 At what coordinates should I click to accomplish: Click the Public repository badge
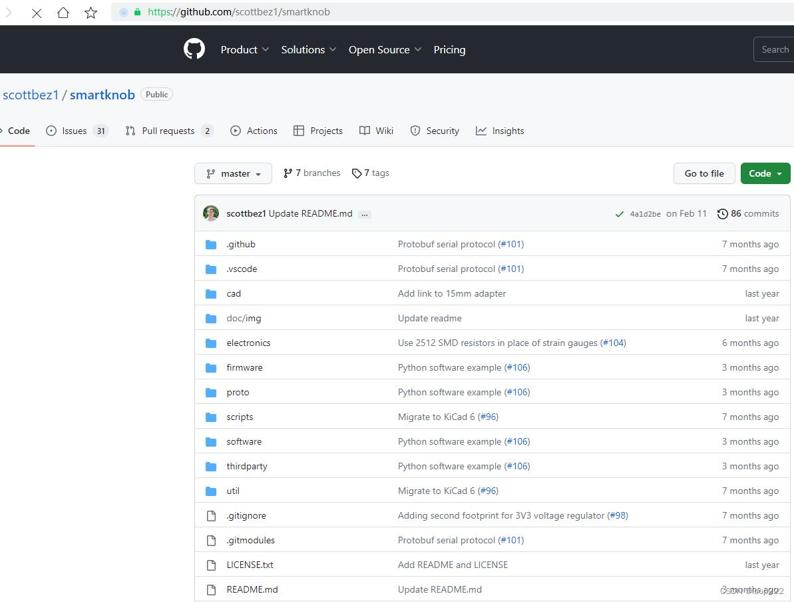point(156,95)
